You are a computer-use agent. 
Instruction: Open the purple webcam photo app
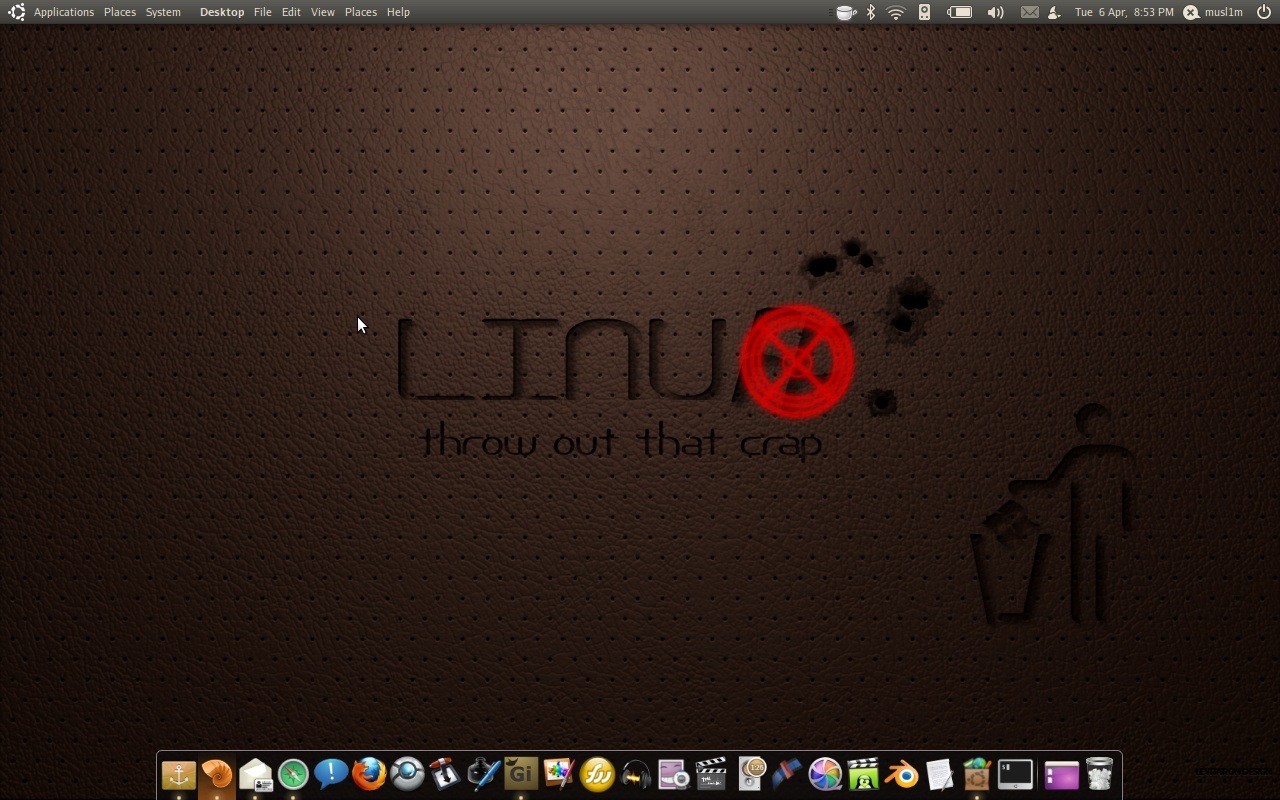pyautogui.click(x=673, y=775)
